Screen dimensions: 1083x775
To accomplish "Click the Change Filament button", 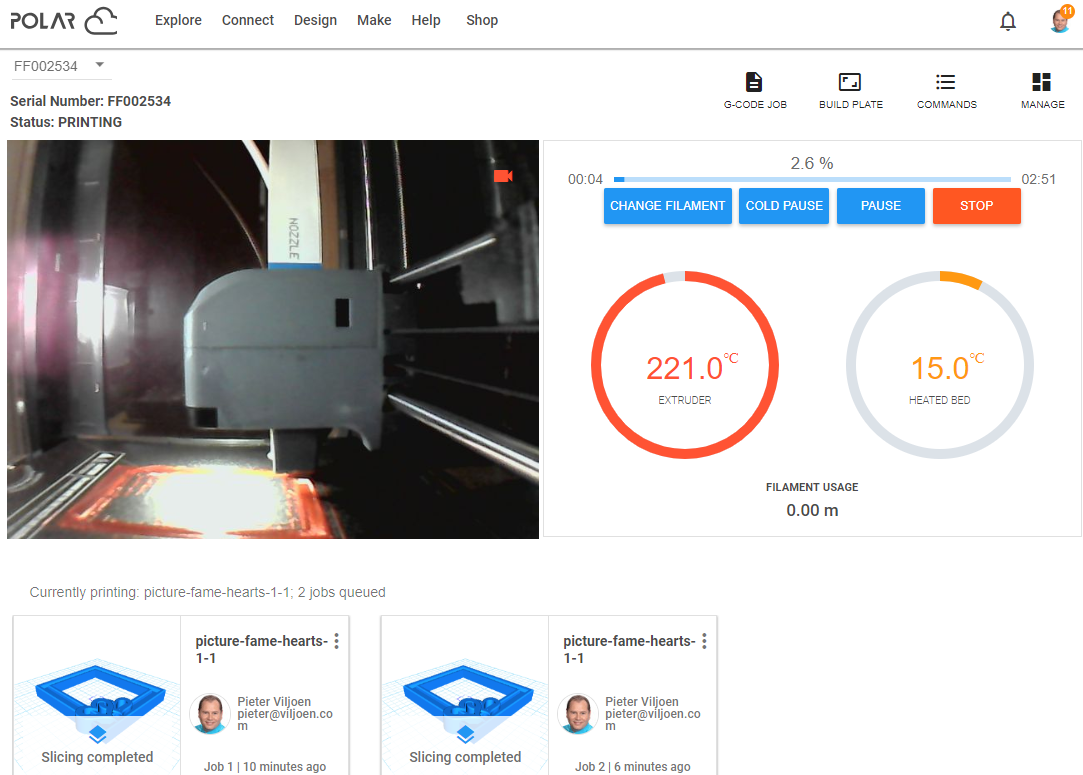I will pyautogui.click(x=667, y=206).
